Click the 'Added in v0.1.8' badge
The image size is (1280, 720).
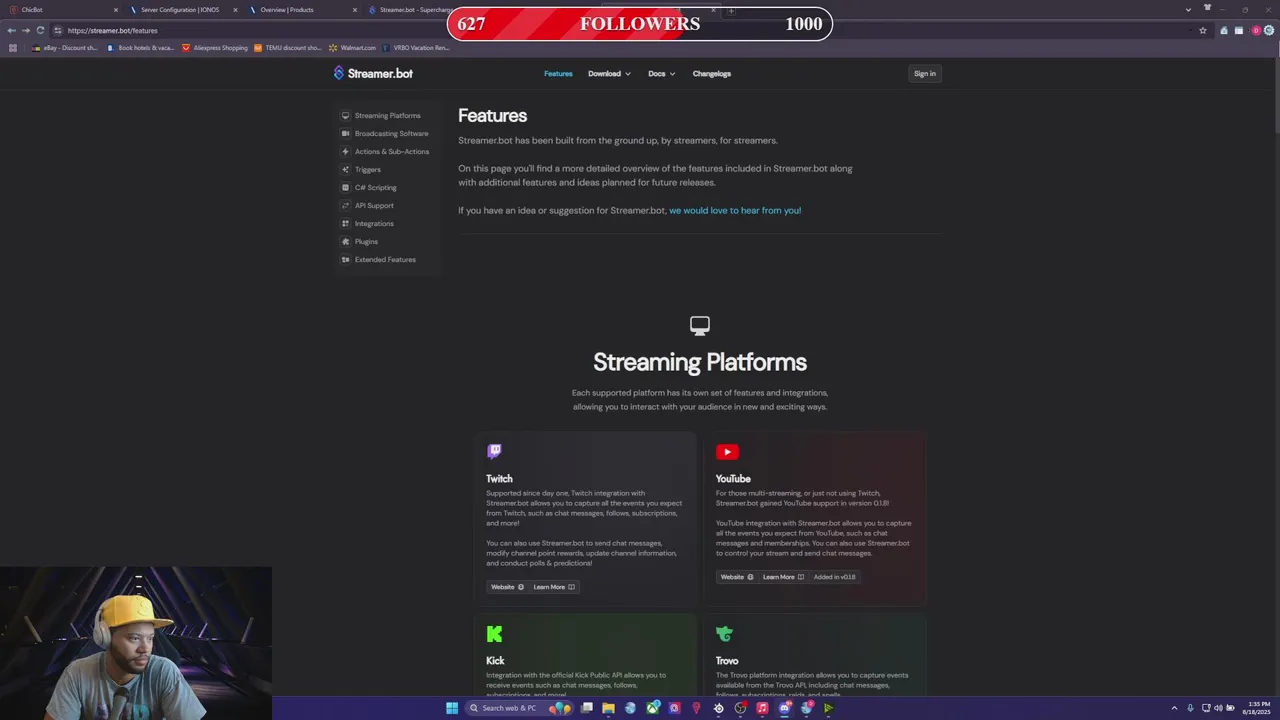click(834, 577)
